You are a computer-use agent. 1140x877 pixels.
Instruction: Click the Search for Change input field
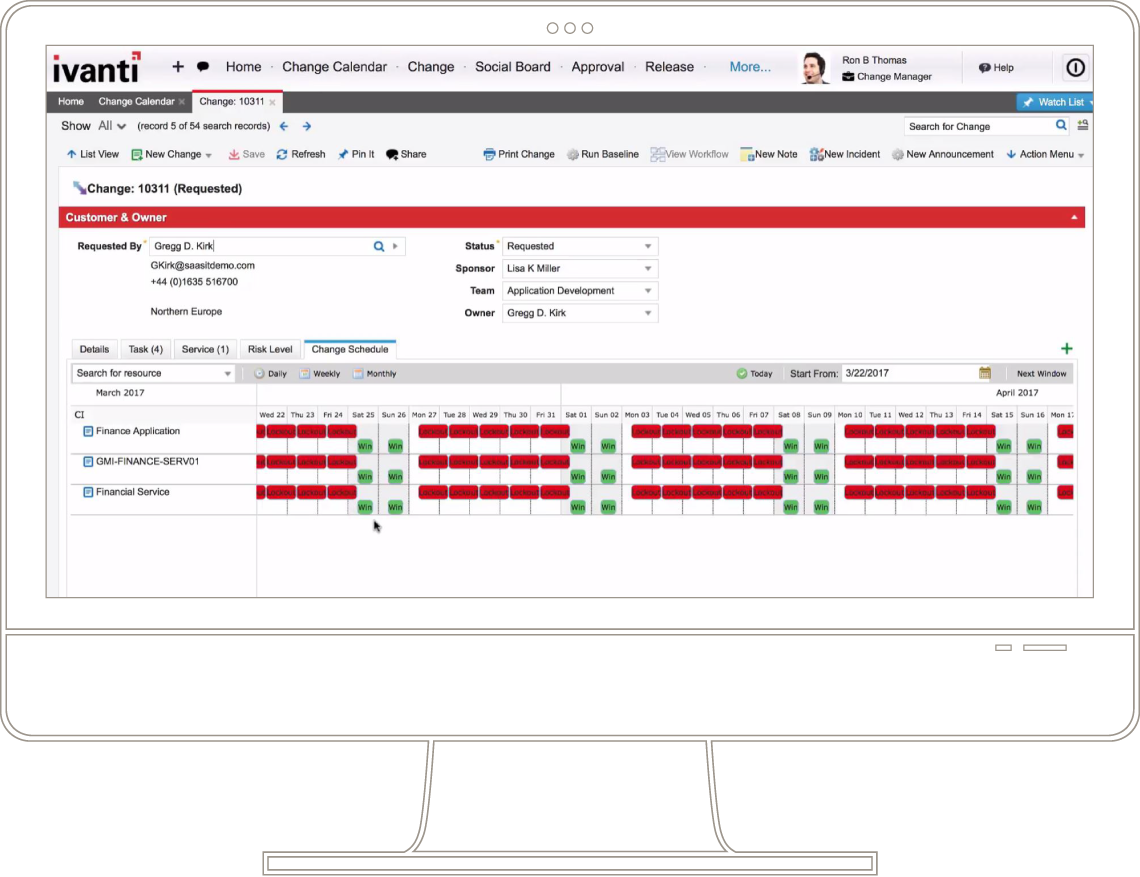point(978,127)
